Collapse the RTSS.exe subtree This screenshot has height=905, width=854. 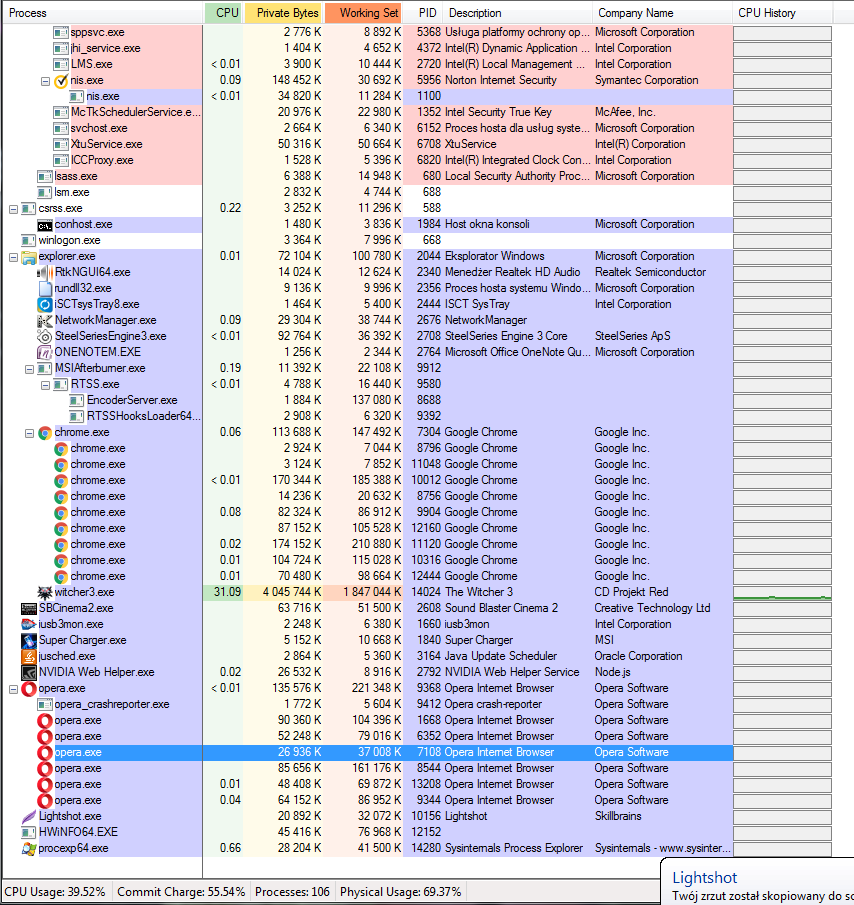(46, 384)
